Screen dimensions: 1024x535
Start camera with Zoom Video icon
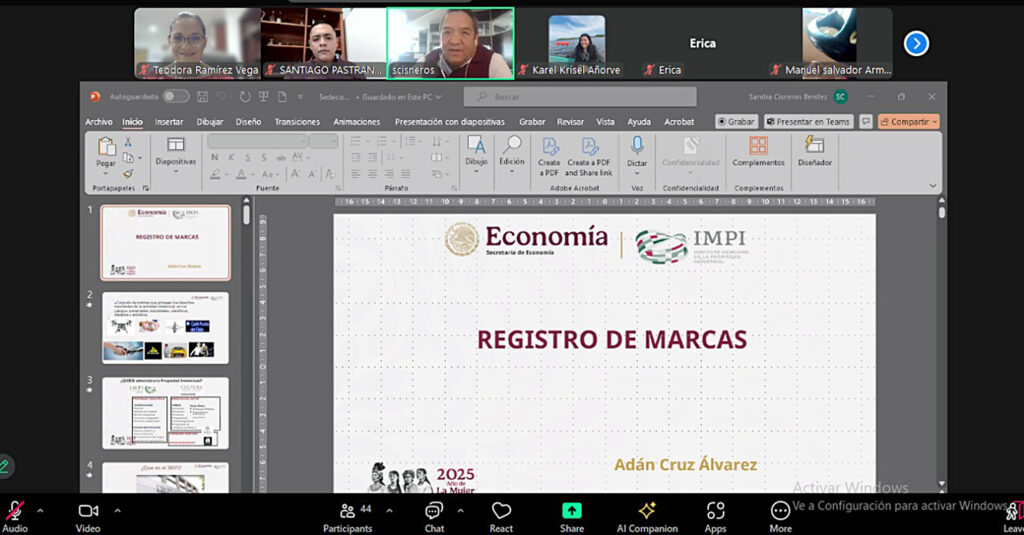pyautogui.click(x=88, y=511)
